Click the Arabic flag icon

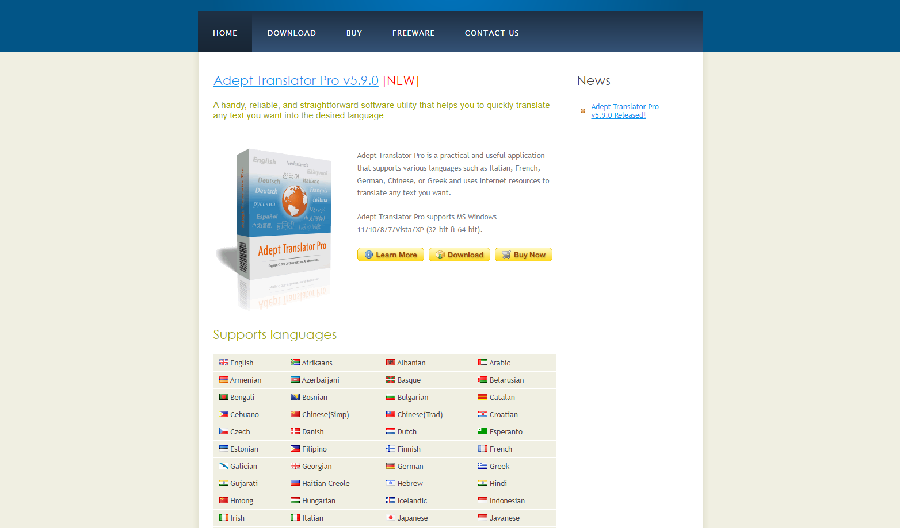coord(482,362)
